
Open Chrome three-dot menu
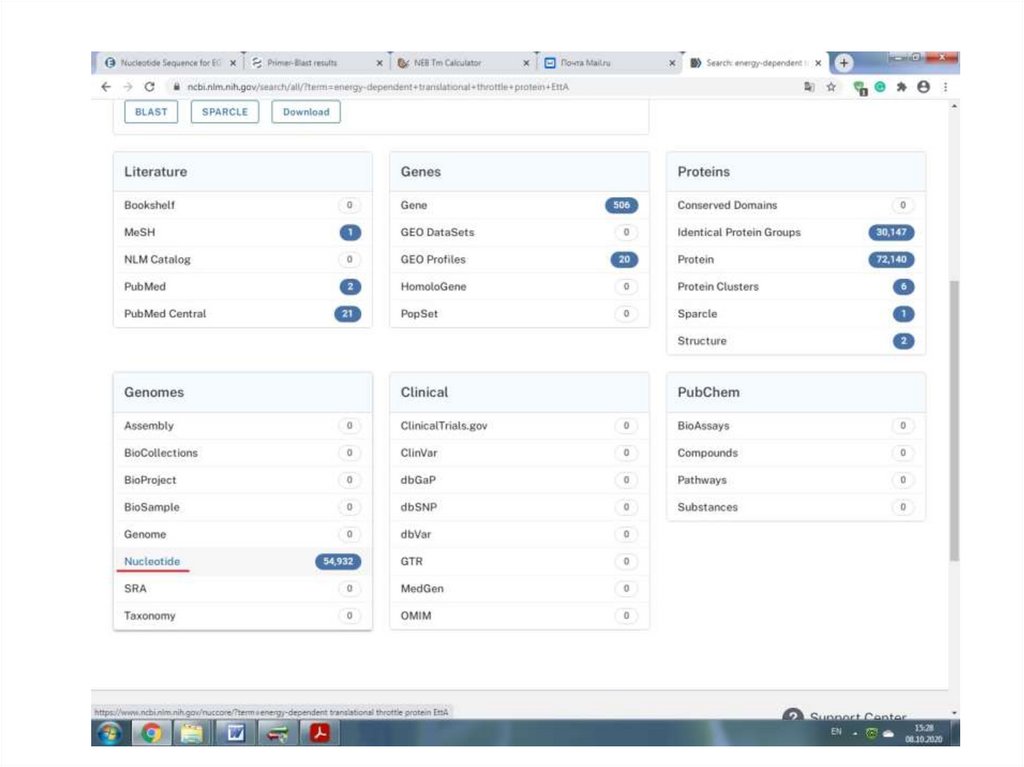tap(945, 87)
